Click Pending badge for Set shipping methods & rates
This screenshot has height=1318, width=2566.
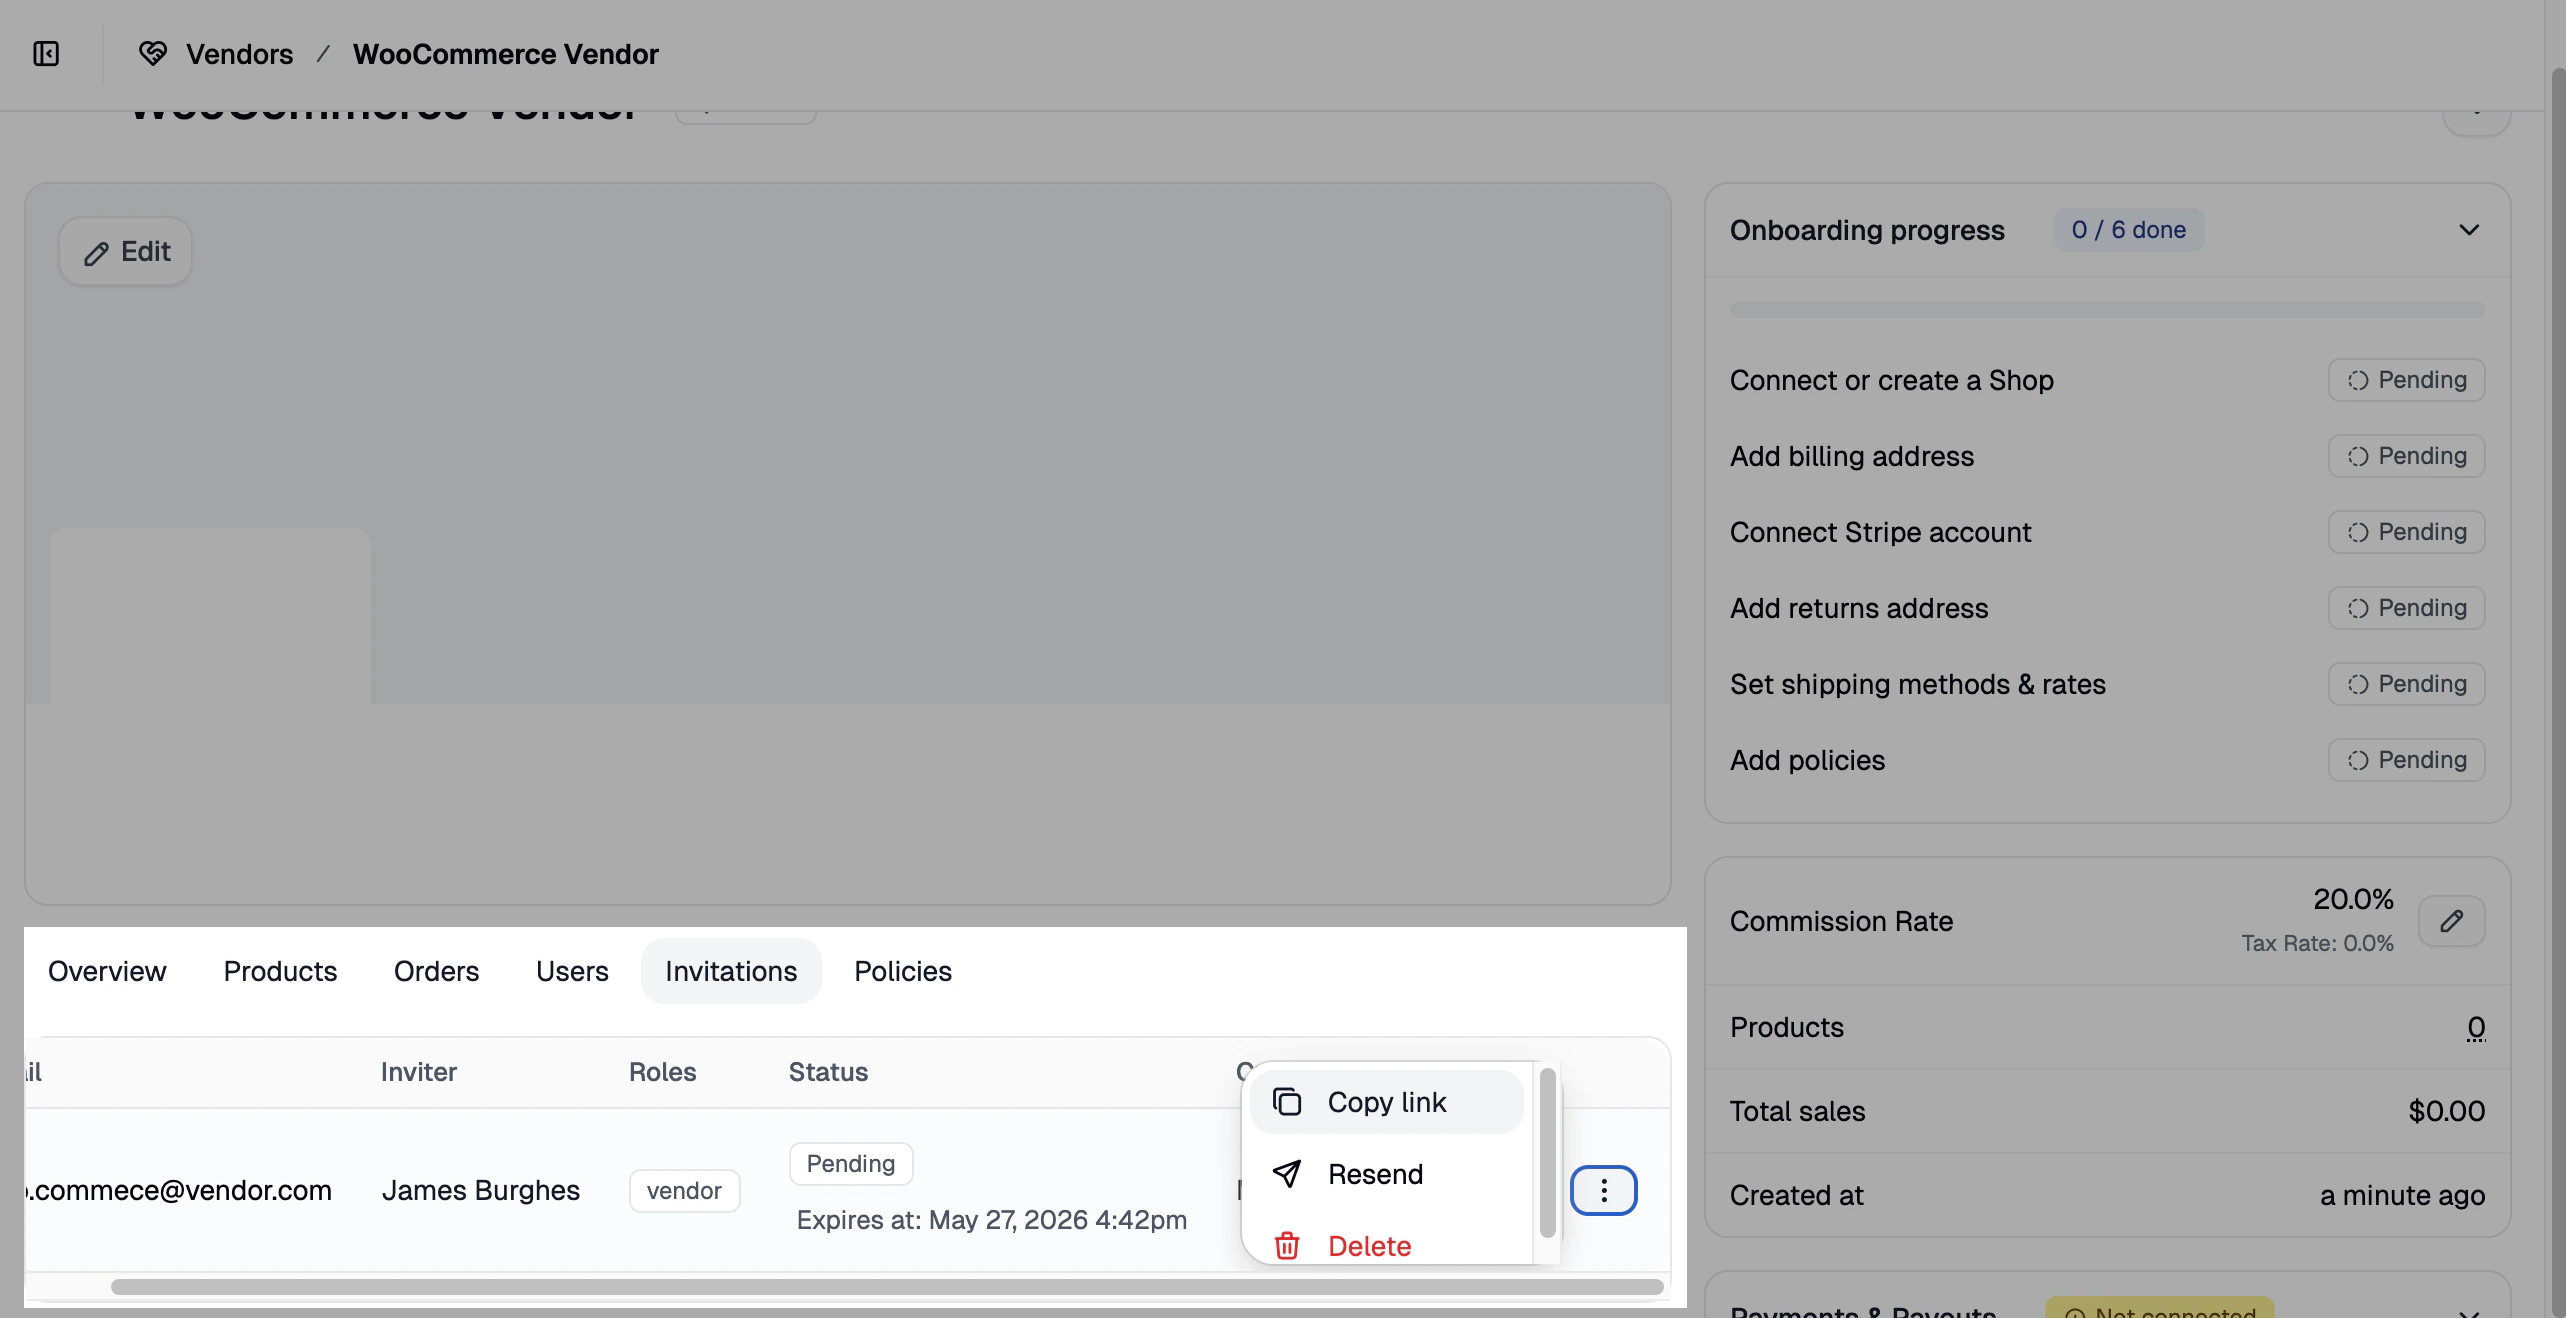point(2406,684)
